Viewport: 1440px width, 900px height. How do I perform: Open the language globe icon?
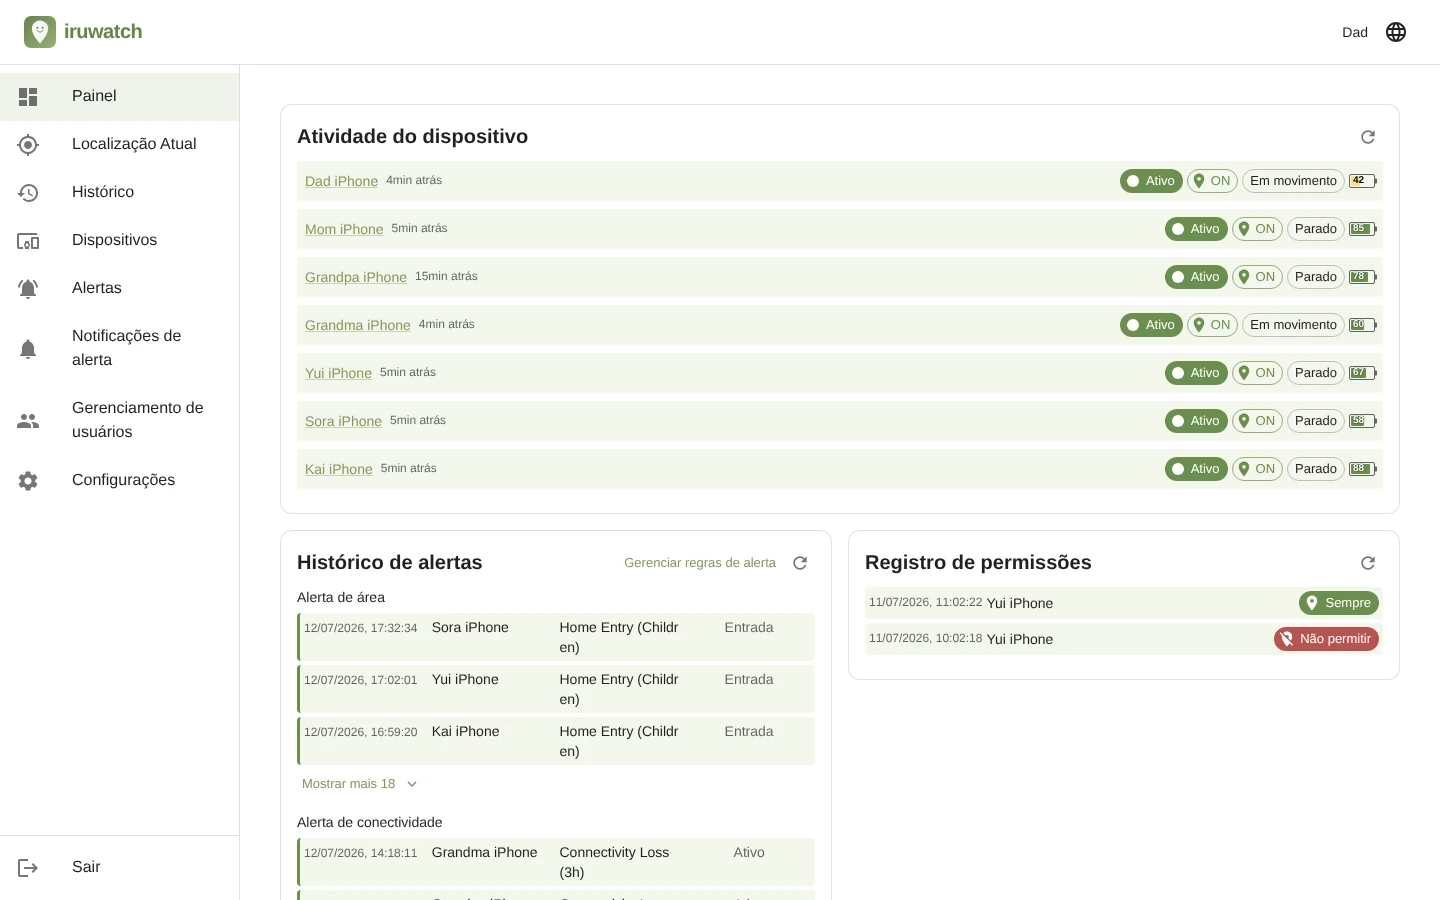[x=1396, y=32]
